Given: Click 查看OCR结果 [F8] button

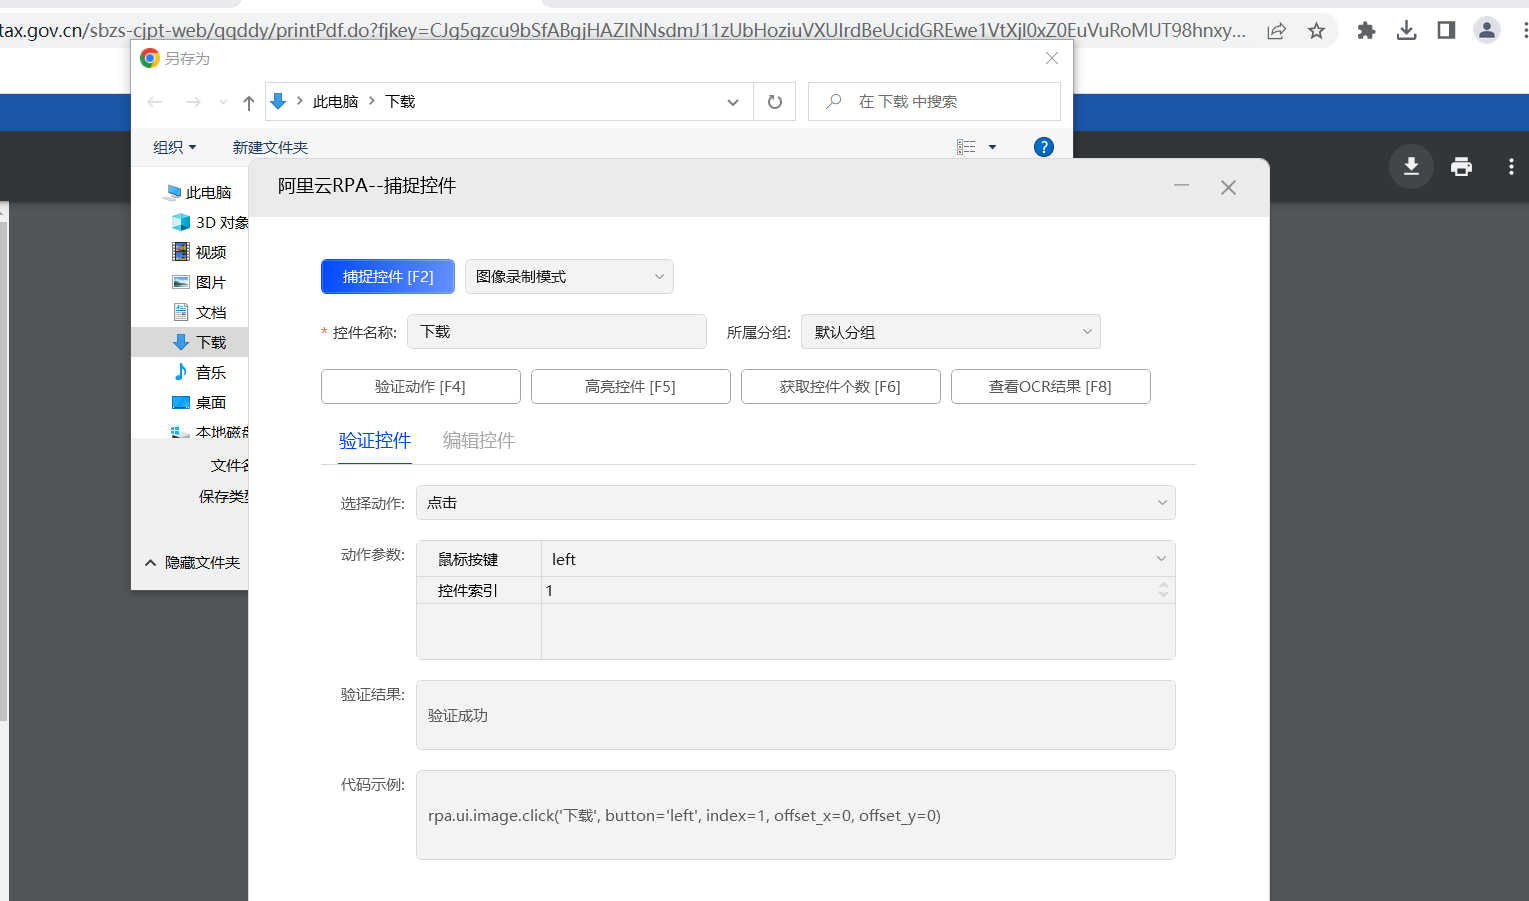Looking at the screenshot, I should point(1051,387).
